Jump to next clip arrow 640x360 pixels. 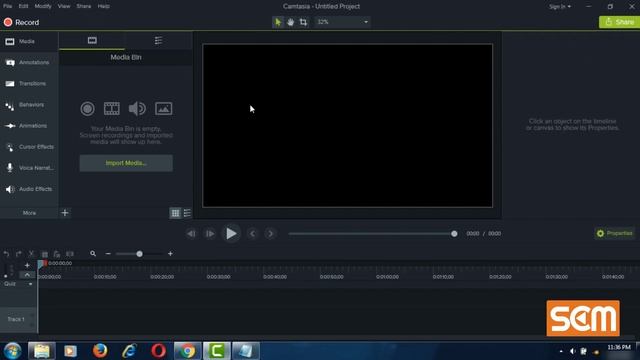[x=270, y=233]
